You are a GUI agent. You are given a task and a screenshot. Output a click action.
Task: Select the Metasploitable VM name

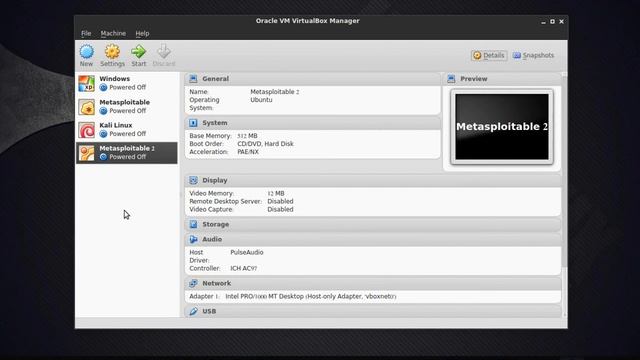click(124, 102)
